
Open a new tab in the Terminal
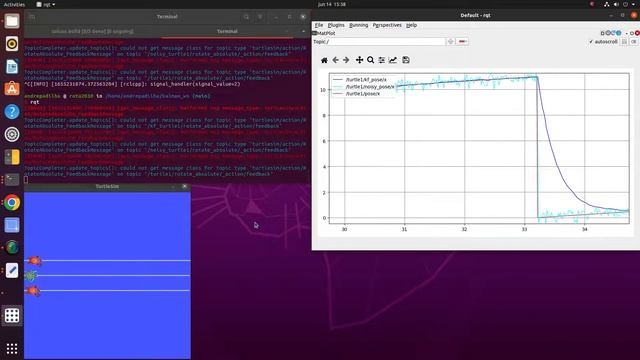(x=32, y=17)
